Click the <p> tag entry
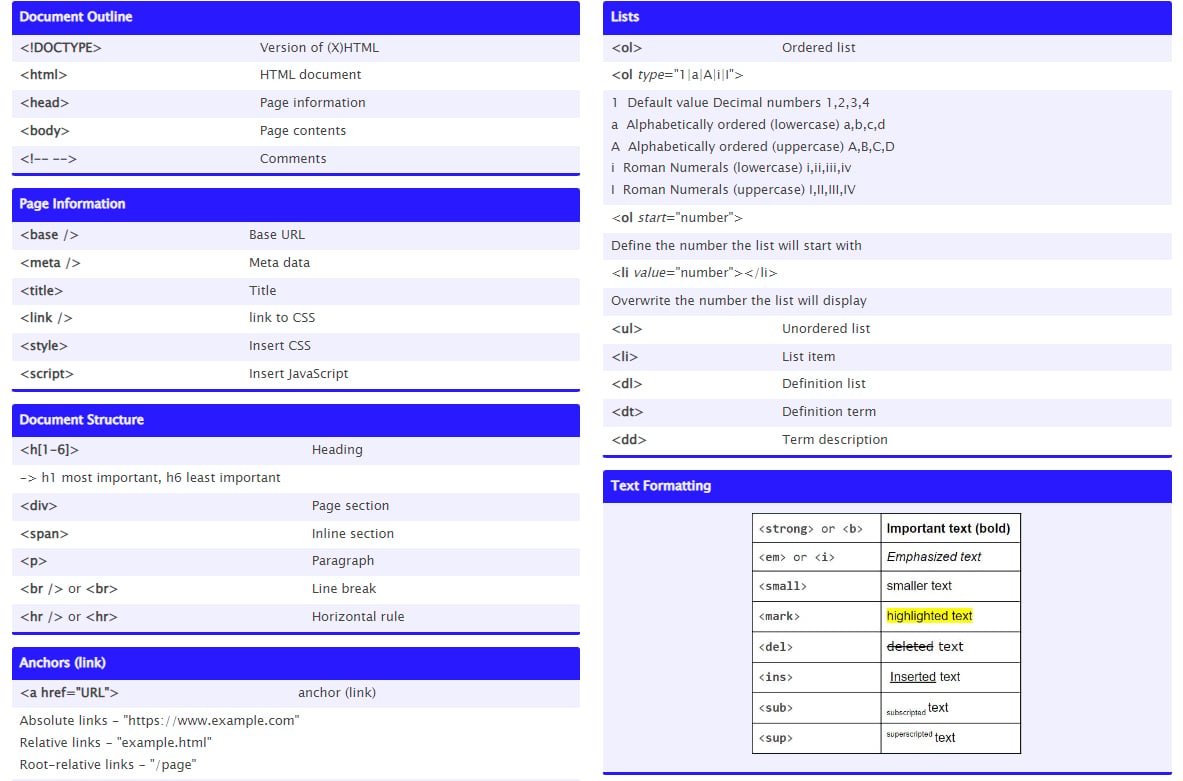The height and width of the screenshot is (781, 1183). 33,561
